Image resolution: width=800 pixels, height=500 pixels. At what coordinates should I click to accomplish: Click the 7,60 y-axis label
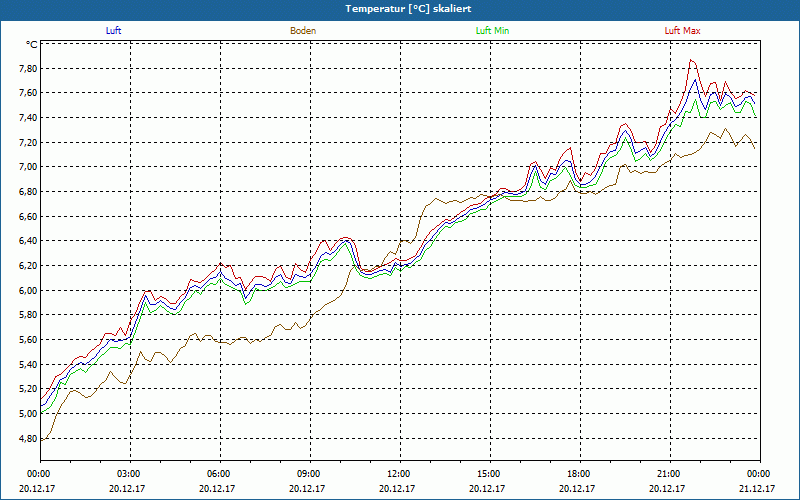click(x=28, y=93)
